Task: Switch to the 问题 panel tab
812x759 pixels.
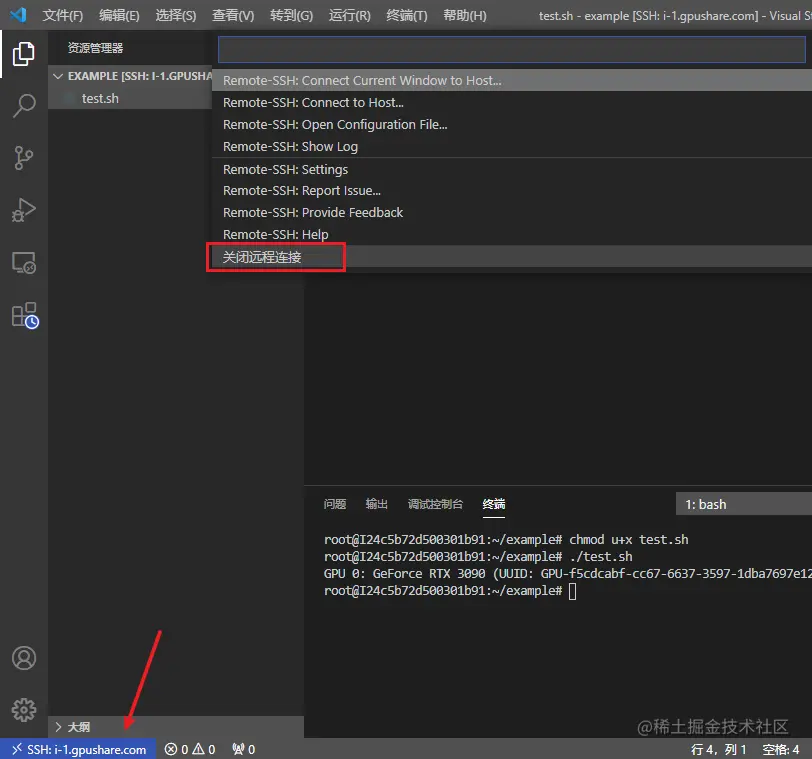Action: coord(335,504)
